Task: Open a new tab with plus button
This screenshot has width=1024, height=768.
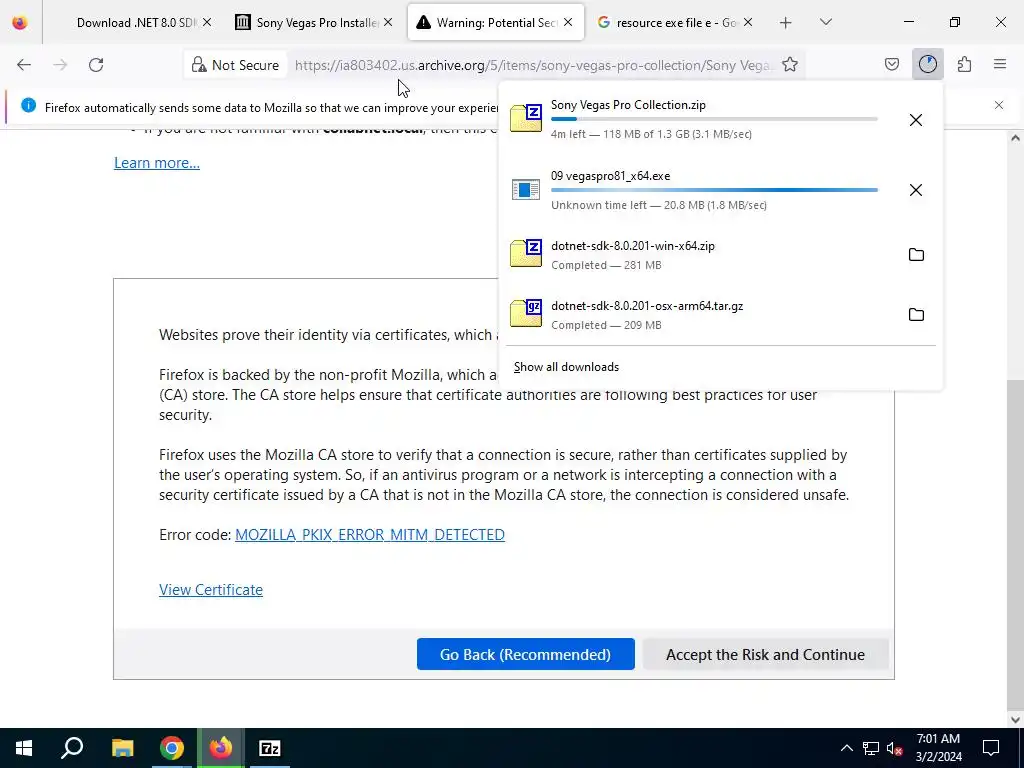Action: [x=786, y=23]
